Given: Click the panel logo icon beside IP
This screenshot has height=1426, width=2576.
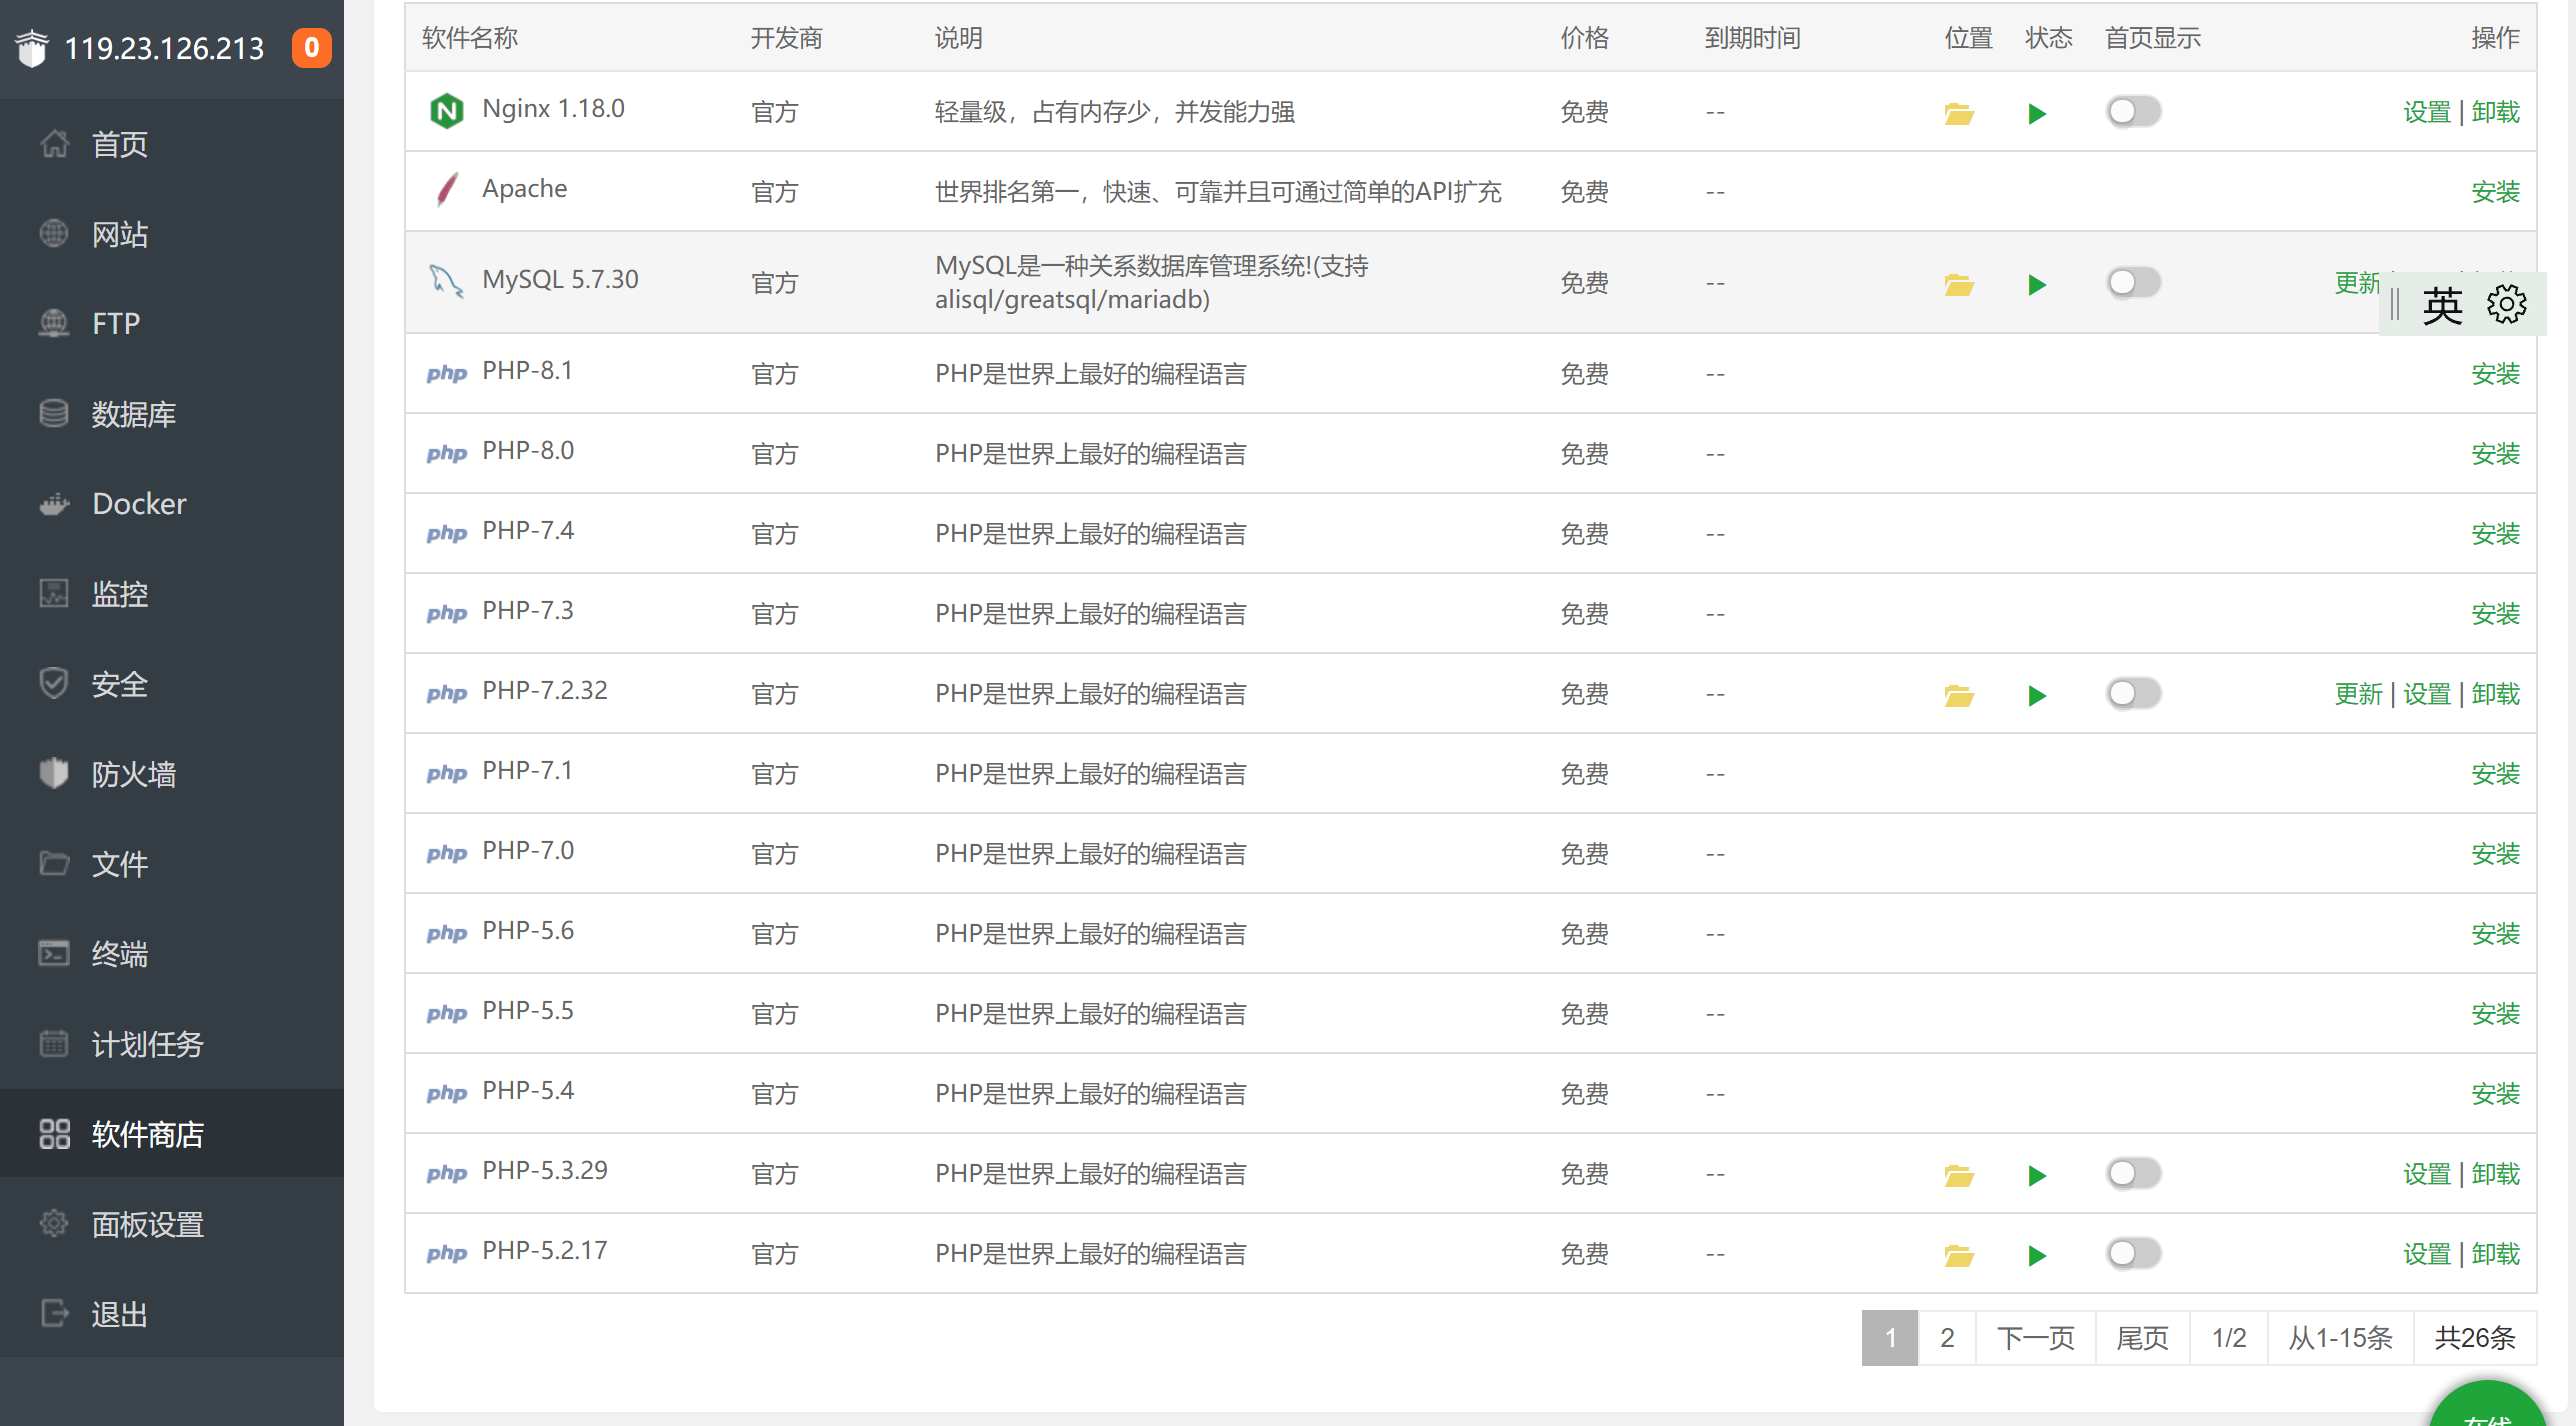Looking at the screenshot, I should [32, 48].
